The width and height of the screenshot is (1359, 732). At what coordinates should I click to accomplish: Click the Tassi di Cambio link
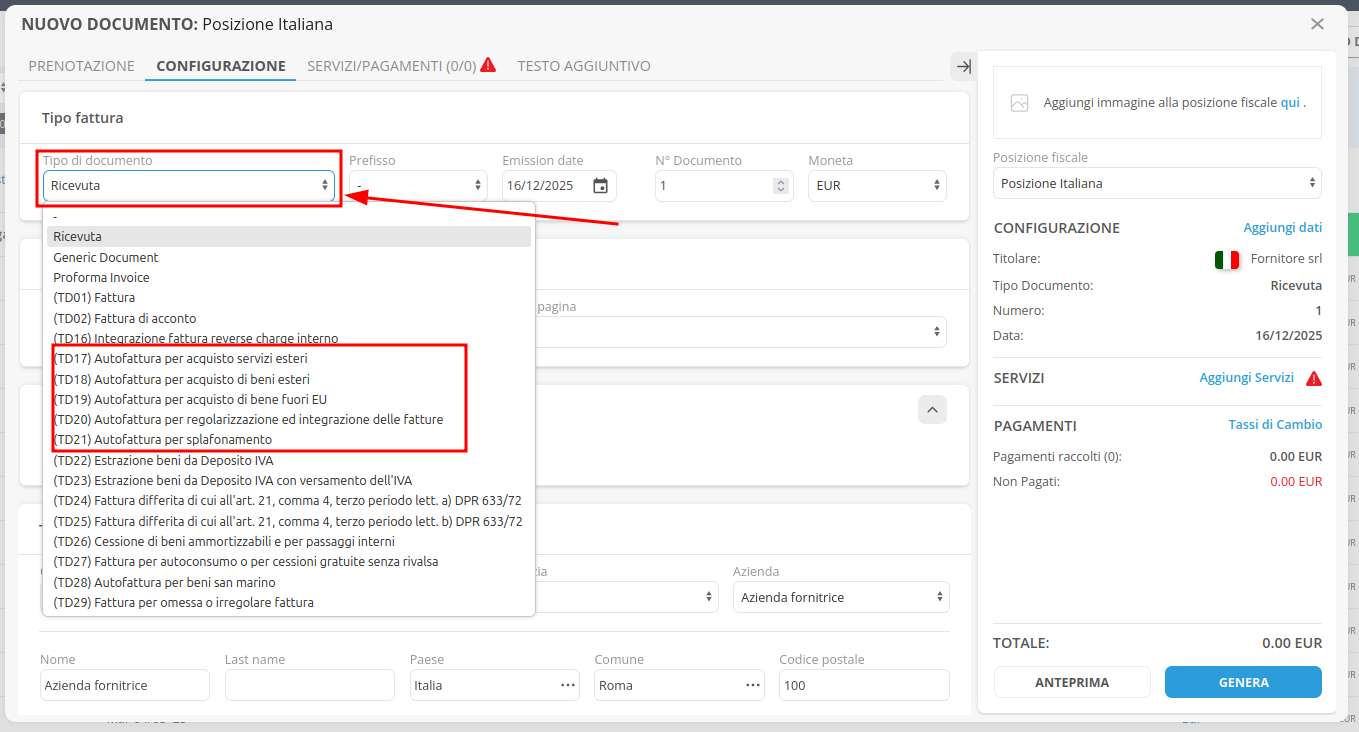click(1274, 425)
